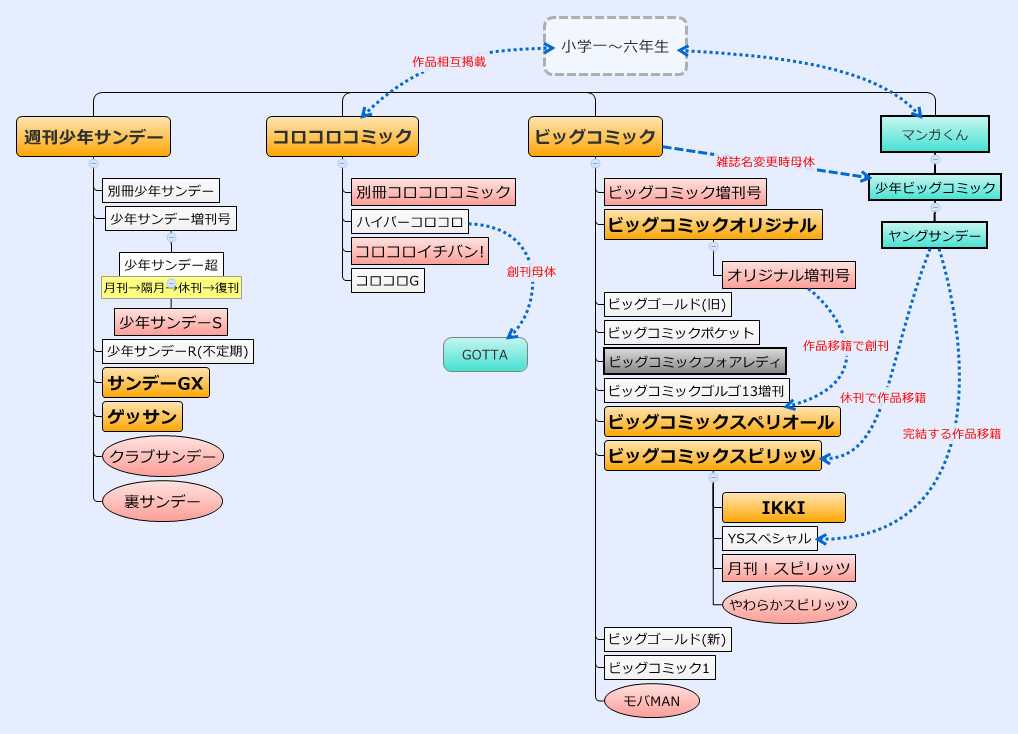Select the ゲッサン node
Image resolution: width=1018 pixels, height=734 pixels.
[142, 417]
